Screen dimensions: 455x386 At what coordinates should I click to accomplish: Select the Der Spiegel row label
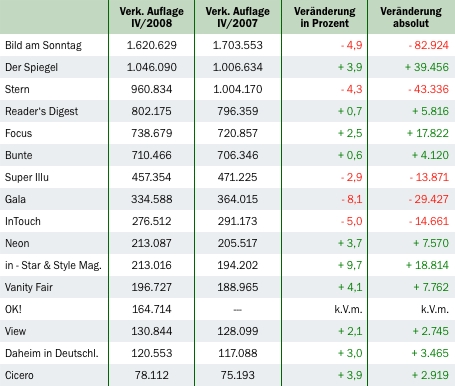coord(31,67)
